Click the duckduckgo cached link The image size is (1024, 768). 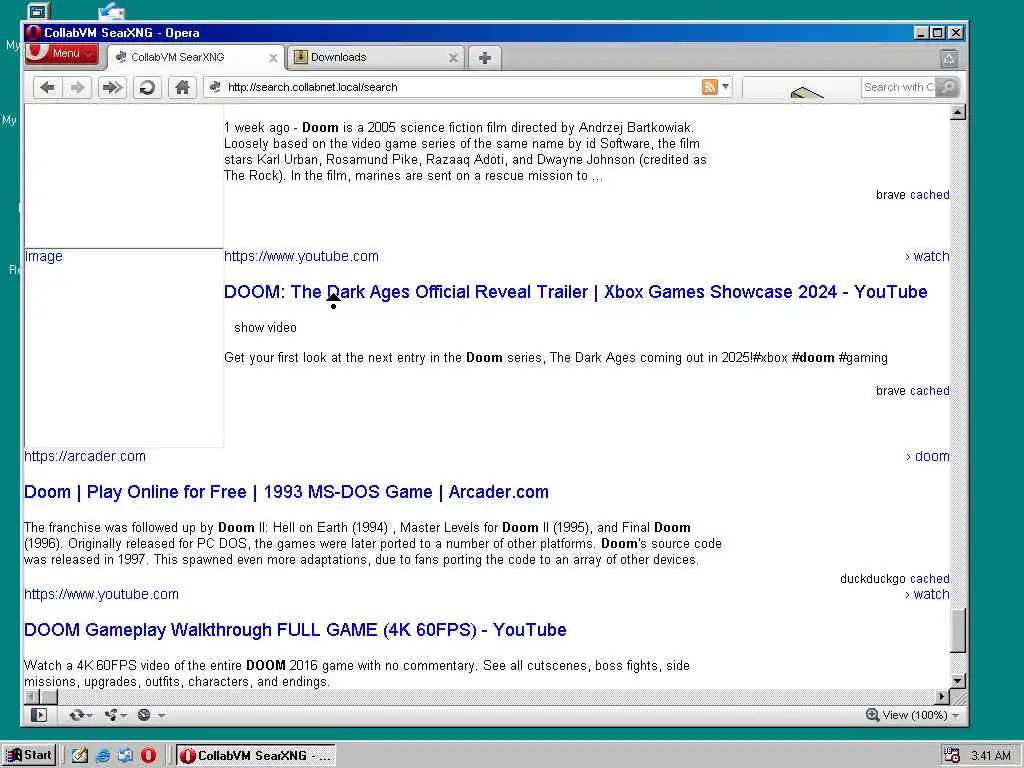pyautogui.click(x=929, y=579)
